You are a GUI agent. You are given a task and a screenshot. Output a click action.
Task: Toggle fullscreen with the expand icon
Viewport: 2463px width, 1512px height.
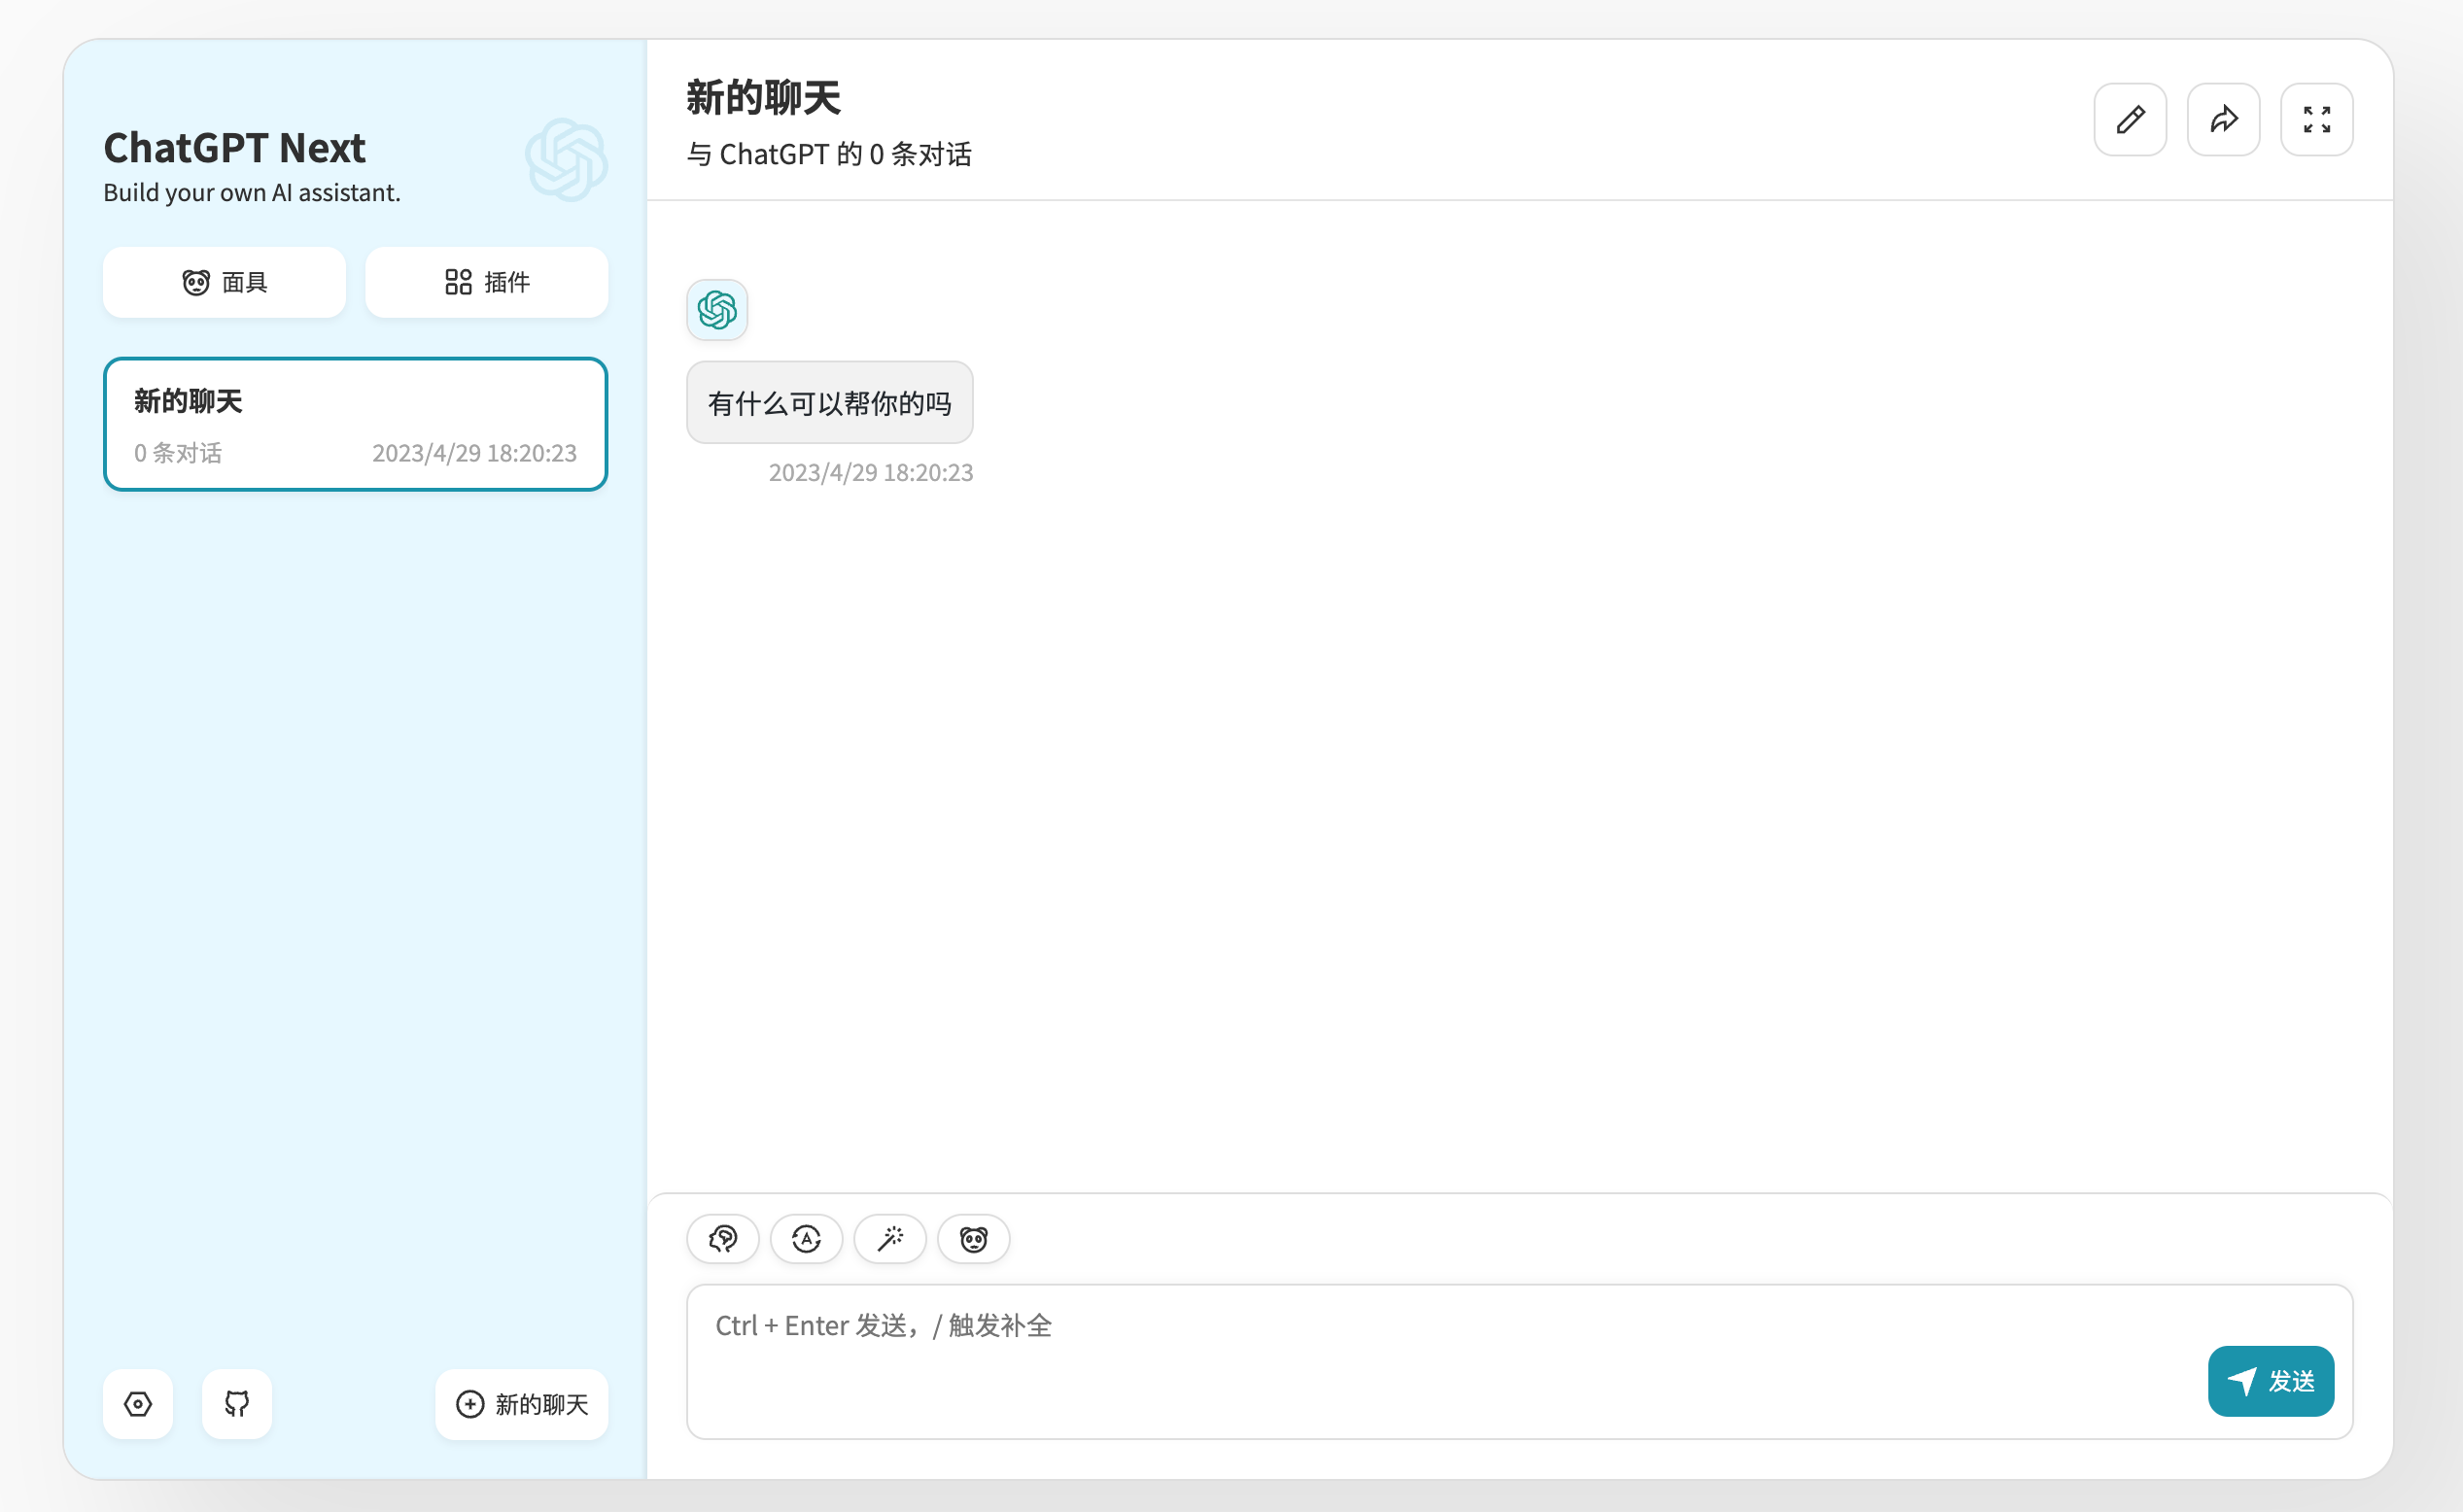(x=2316, y=120)
